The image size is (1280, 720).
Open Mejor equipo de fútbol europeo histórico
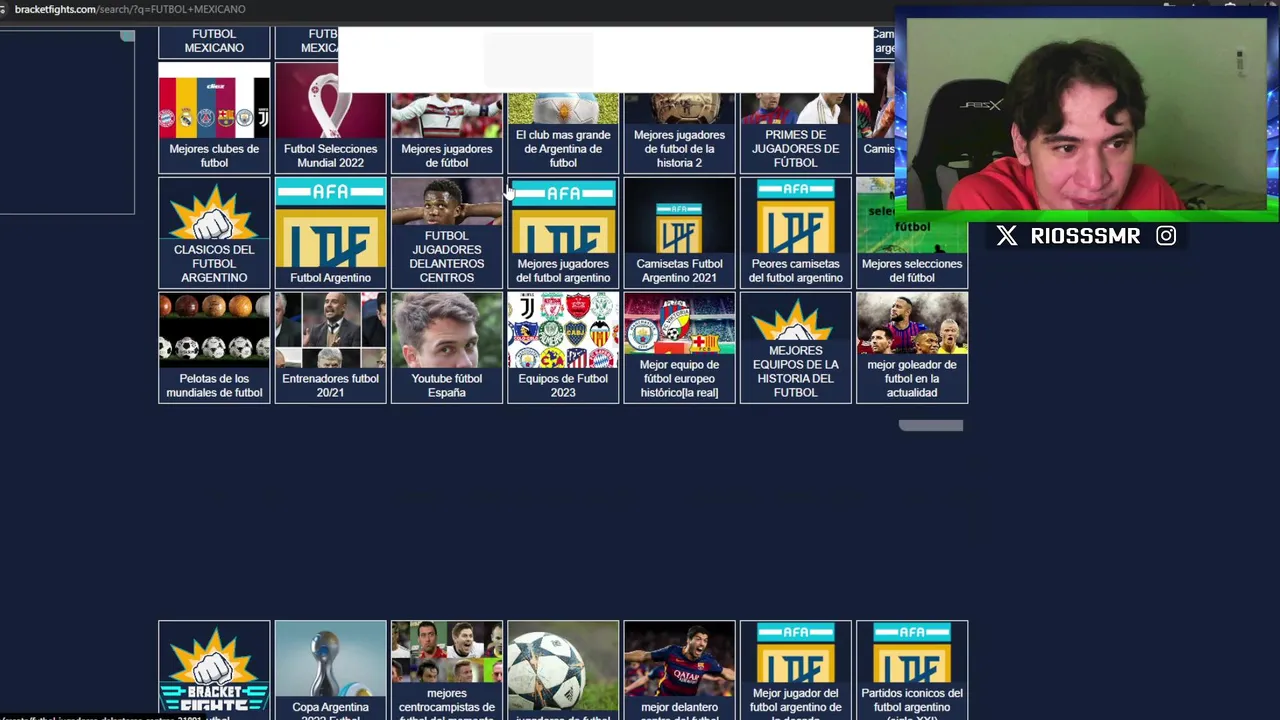[x=679, y=347]
